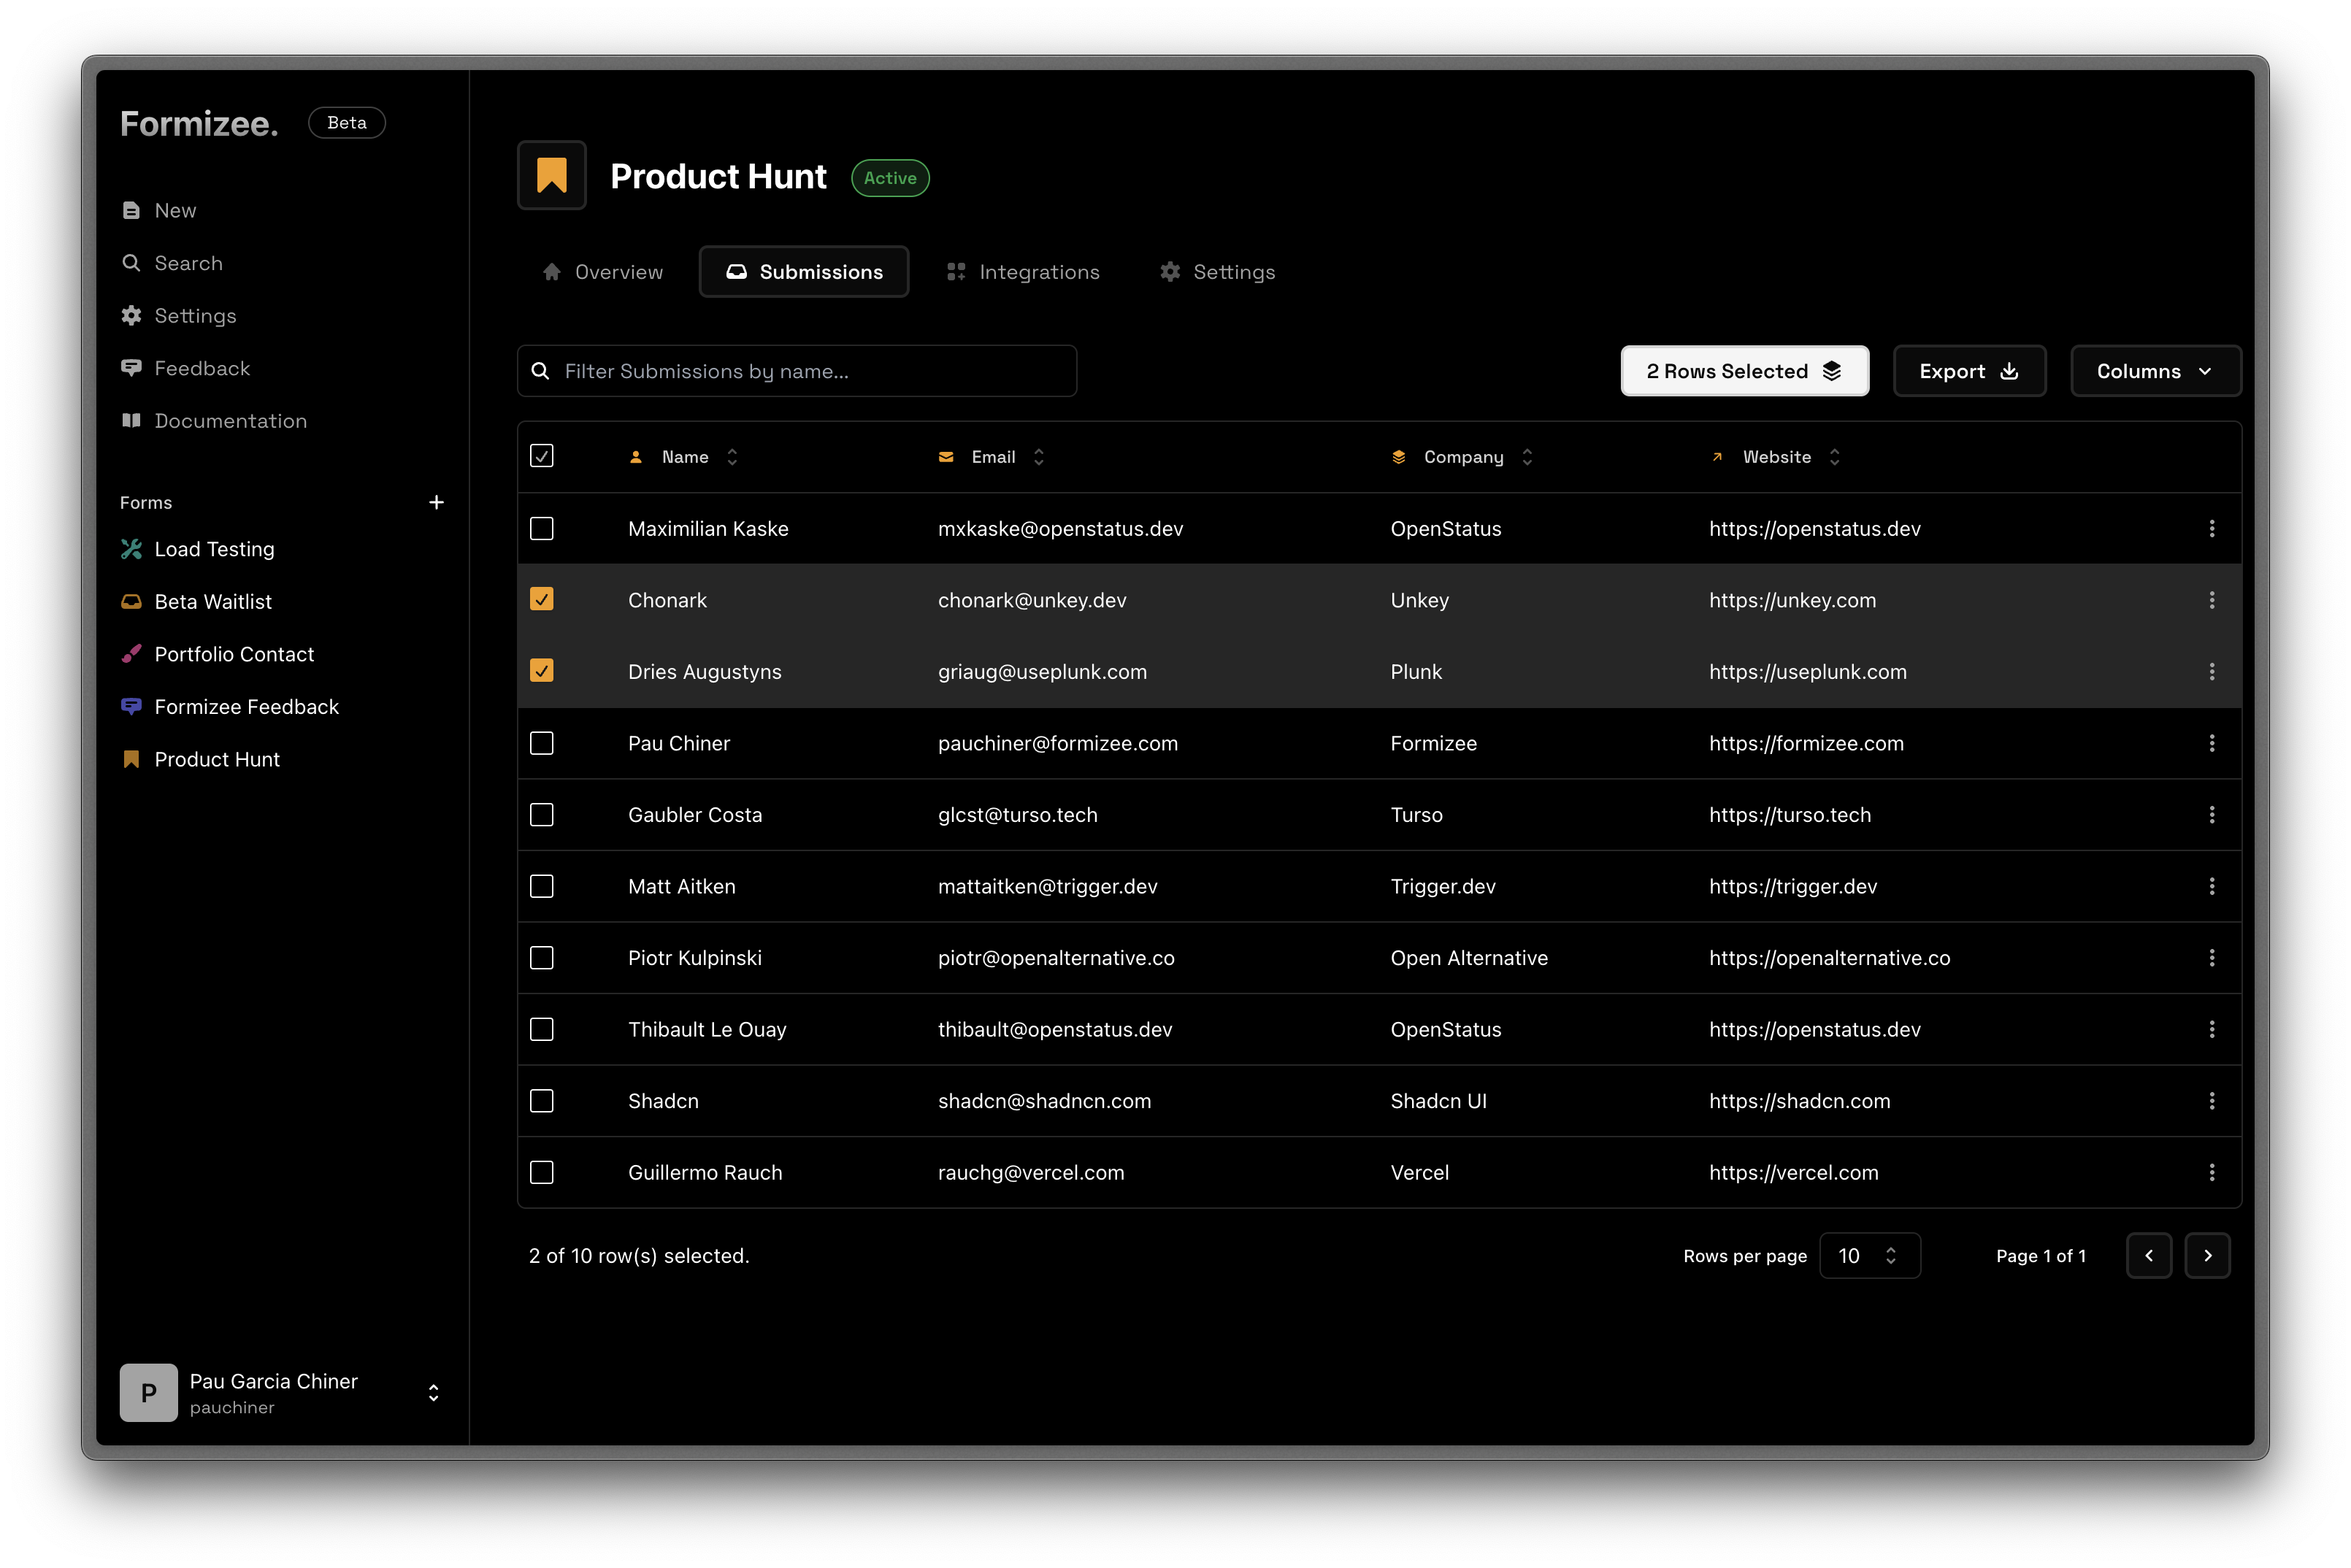This screenshot has width=2351, height=1568.
Task: Open Load Testing form in sidebar
Action: 214,549
